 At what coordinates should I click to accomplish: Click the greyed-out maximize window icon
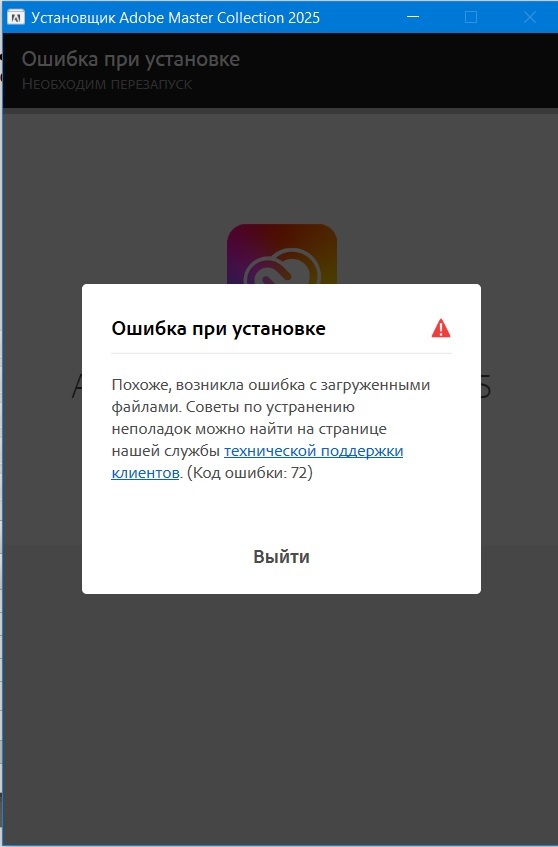click(x=471, y=17)
